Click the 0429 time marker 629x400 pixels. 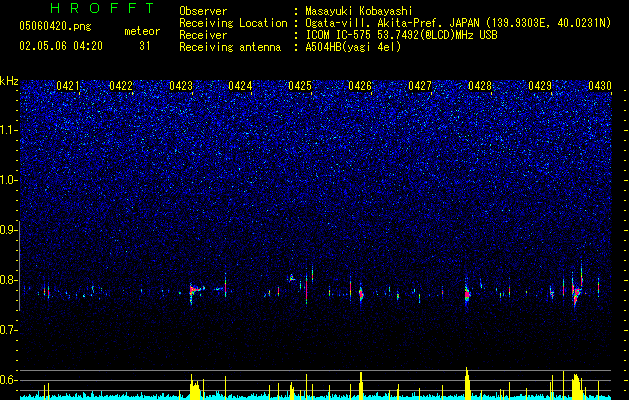click(x=540, y=85)
